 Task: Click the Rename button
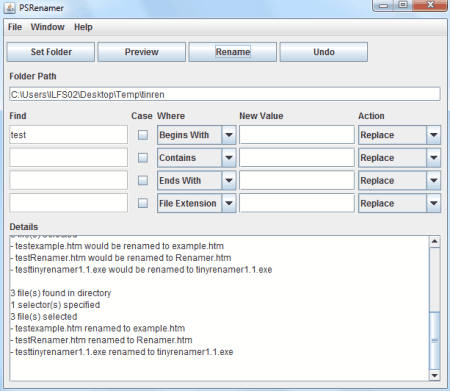pos(233,52)
